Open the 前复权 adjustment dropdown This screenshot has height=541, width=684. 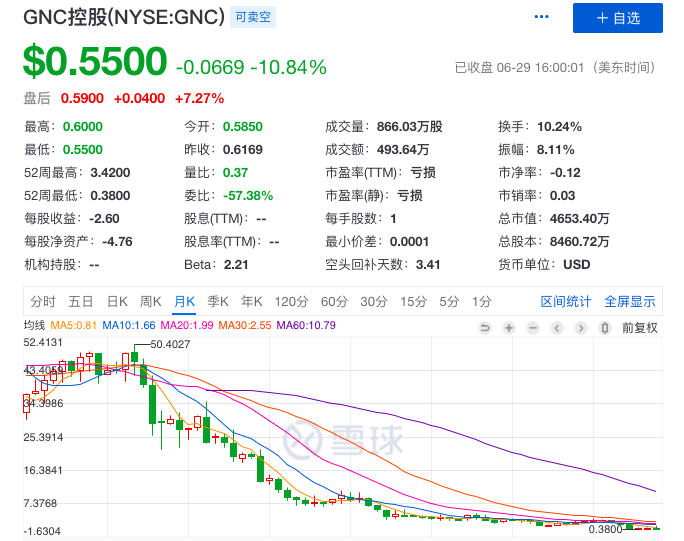click(640, 328)
